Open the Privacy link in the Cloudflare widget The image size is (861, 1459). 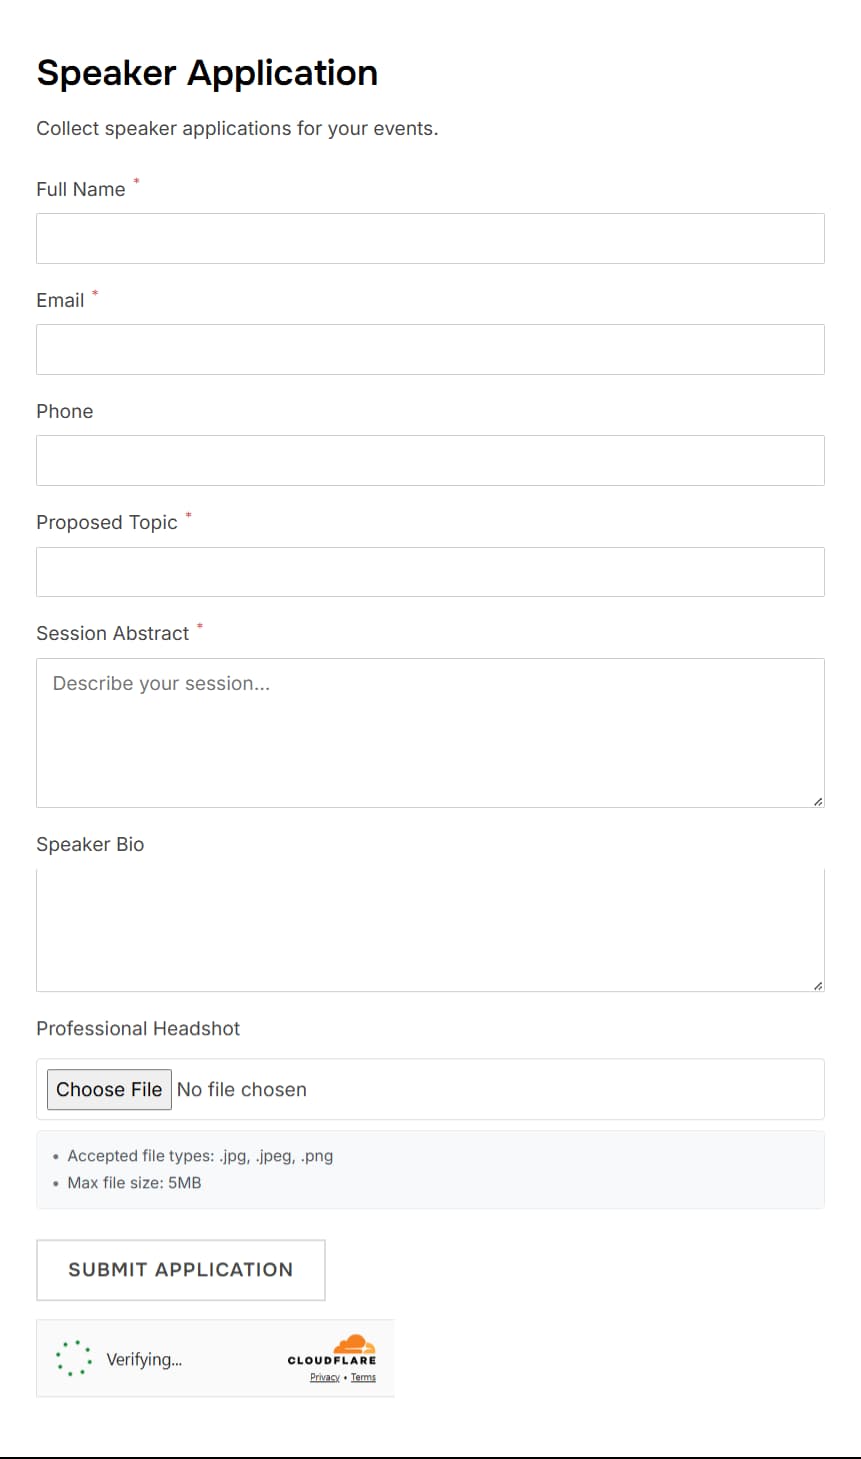click(x=325, y=1377)
